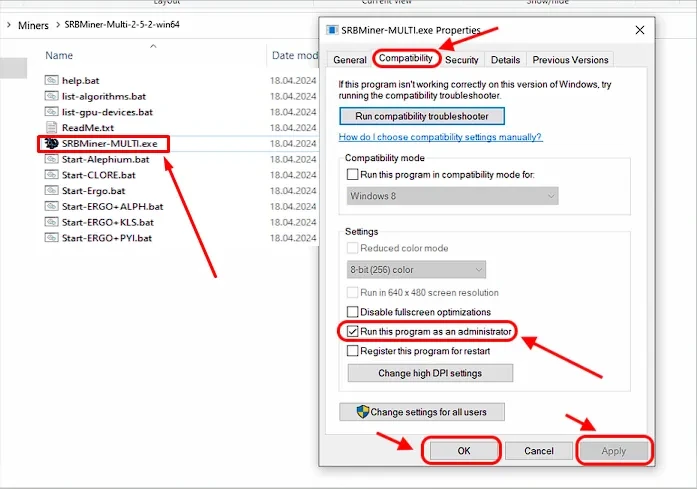Click the shield icon on Change settings button
The image size is (697, 489).
tap(361, 411)
